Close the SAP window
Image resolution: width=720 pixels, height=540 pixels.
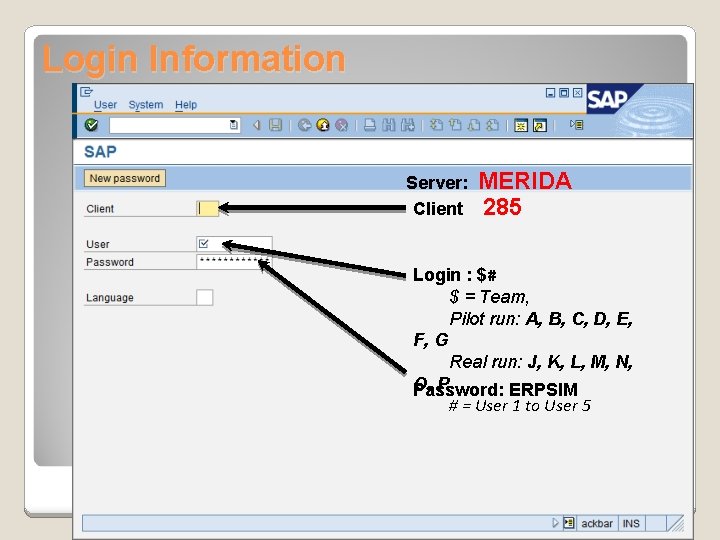point(578,93)
